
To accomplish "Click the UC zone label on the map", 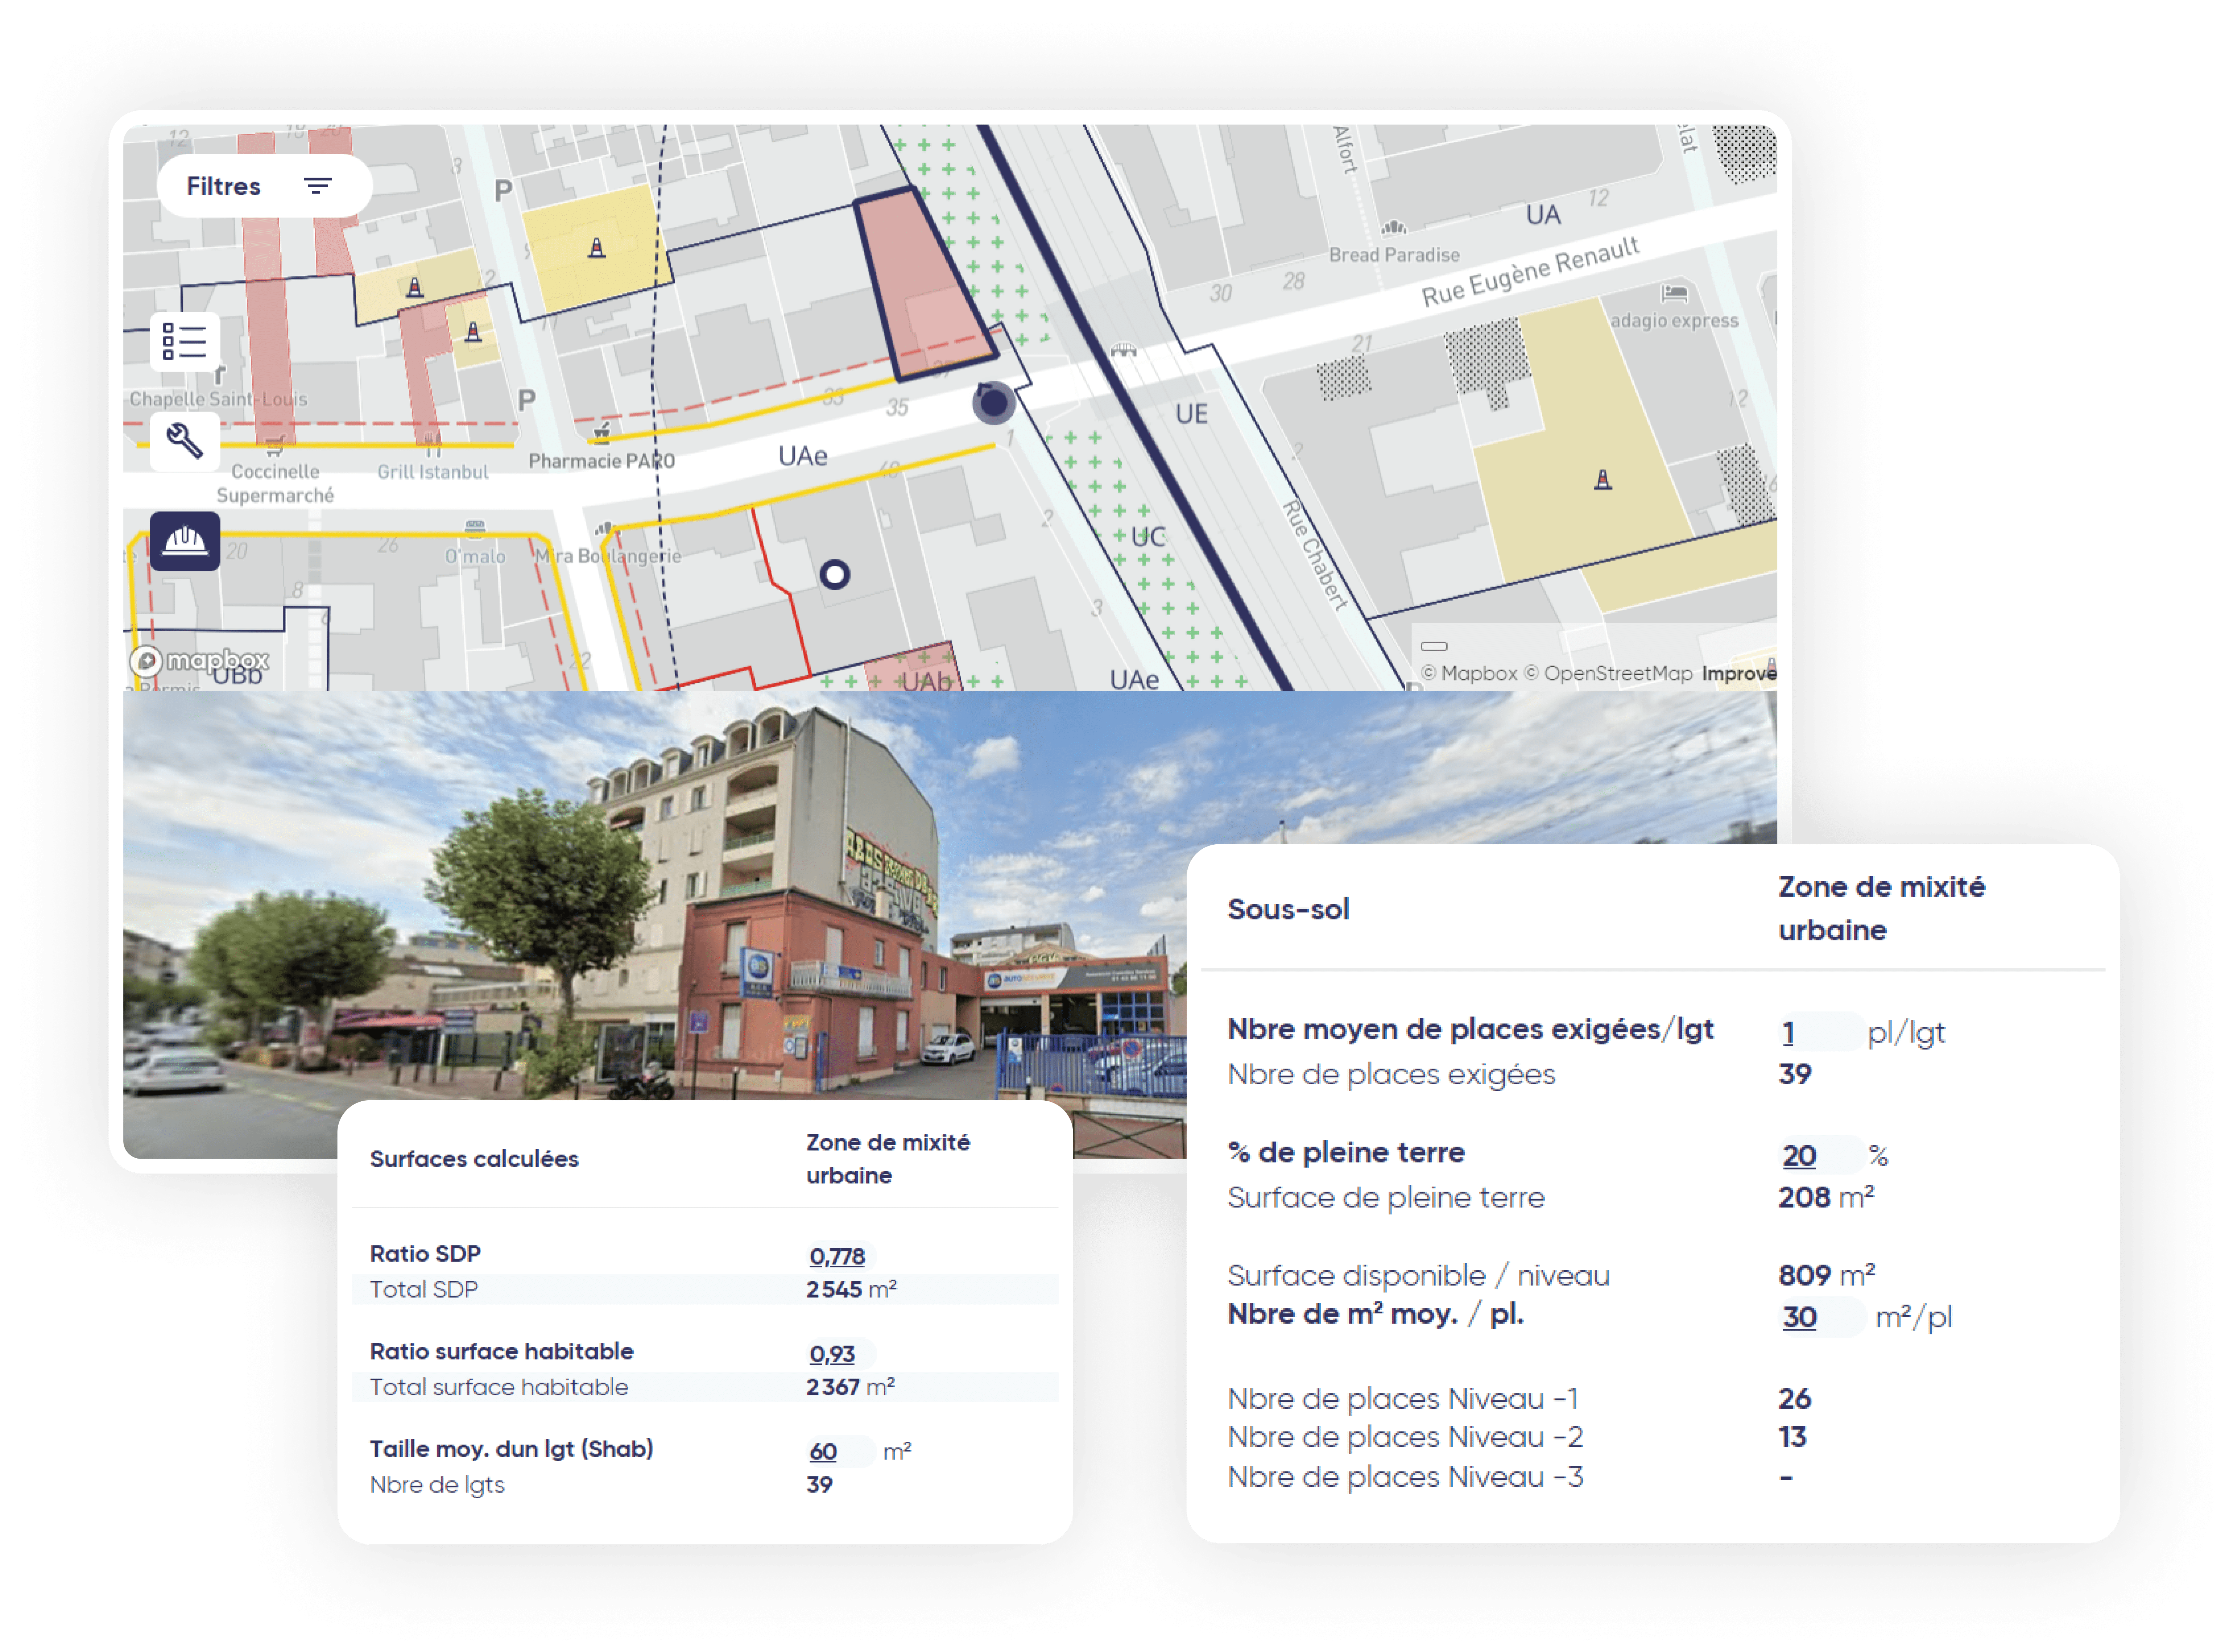I will (1148, 537).
